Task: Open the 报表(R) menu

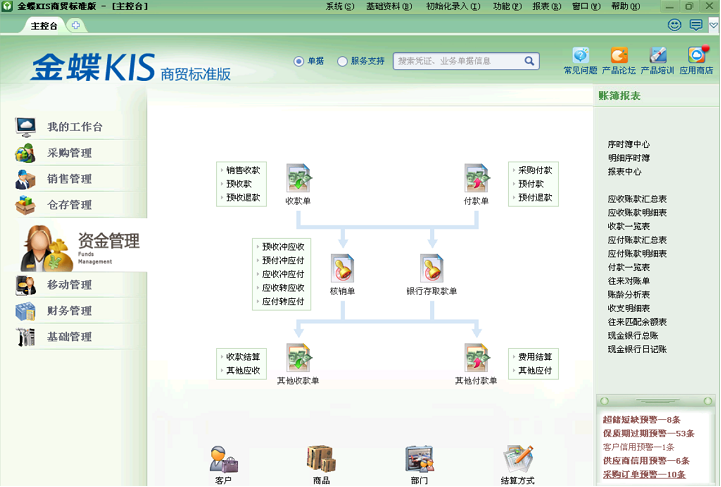Action: click(547, 6)
